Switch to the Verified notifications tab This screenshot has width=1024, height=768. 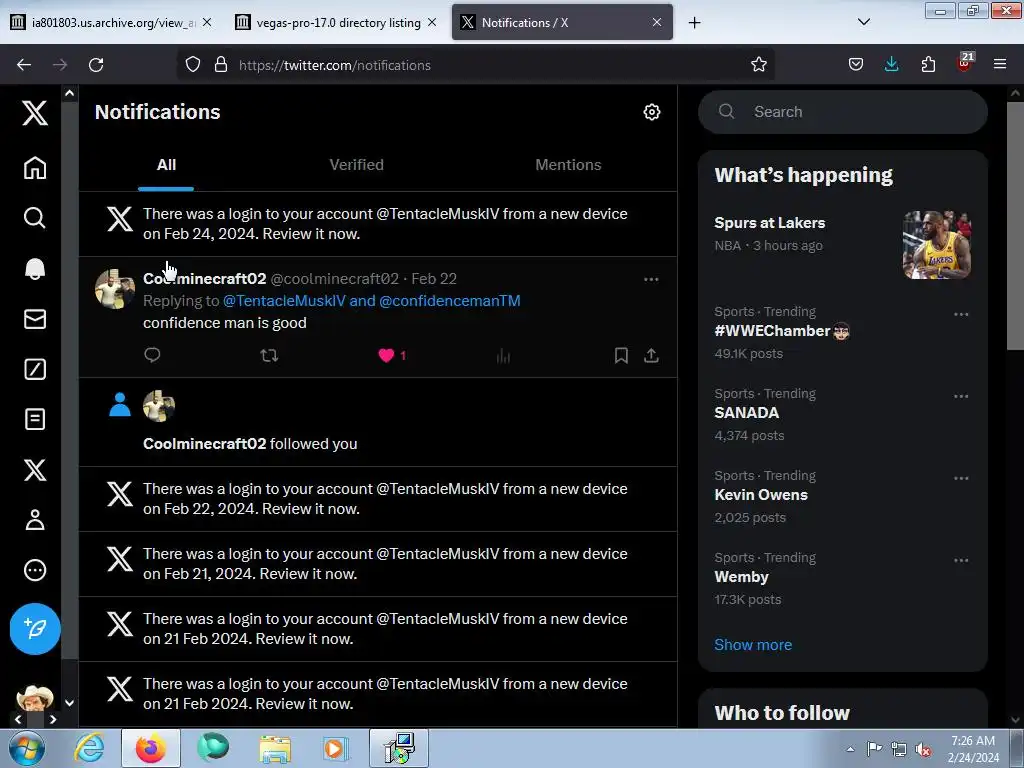click(357, 165)
